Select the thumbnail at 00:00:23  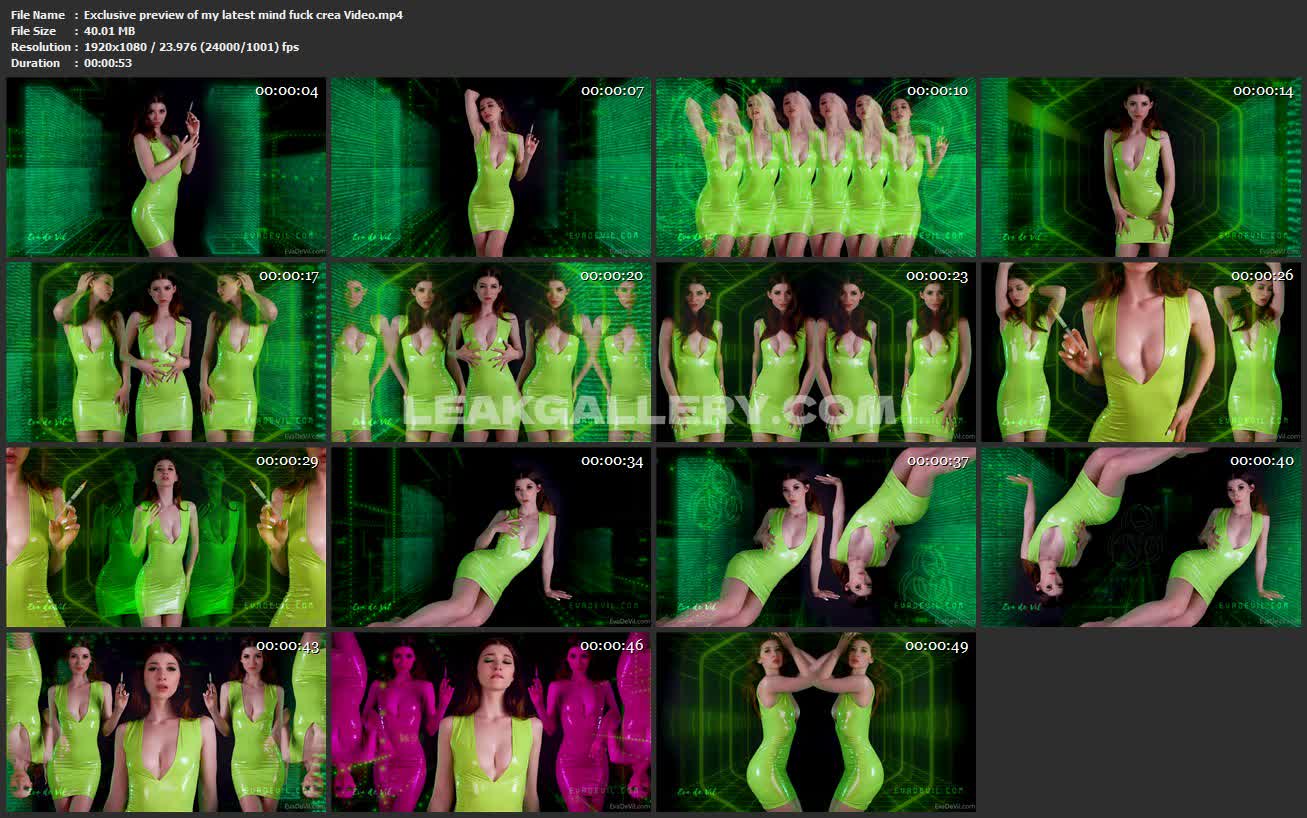click(816, 352)
